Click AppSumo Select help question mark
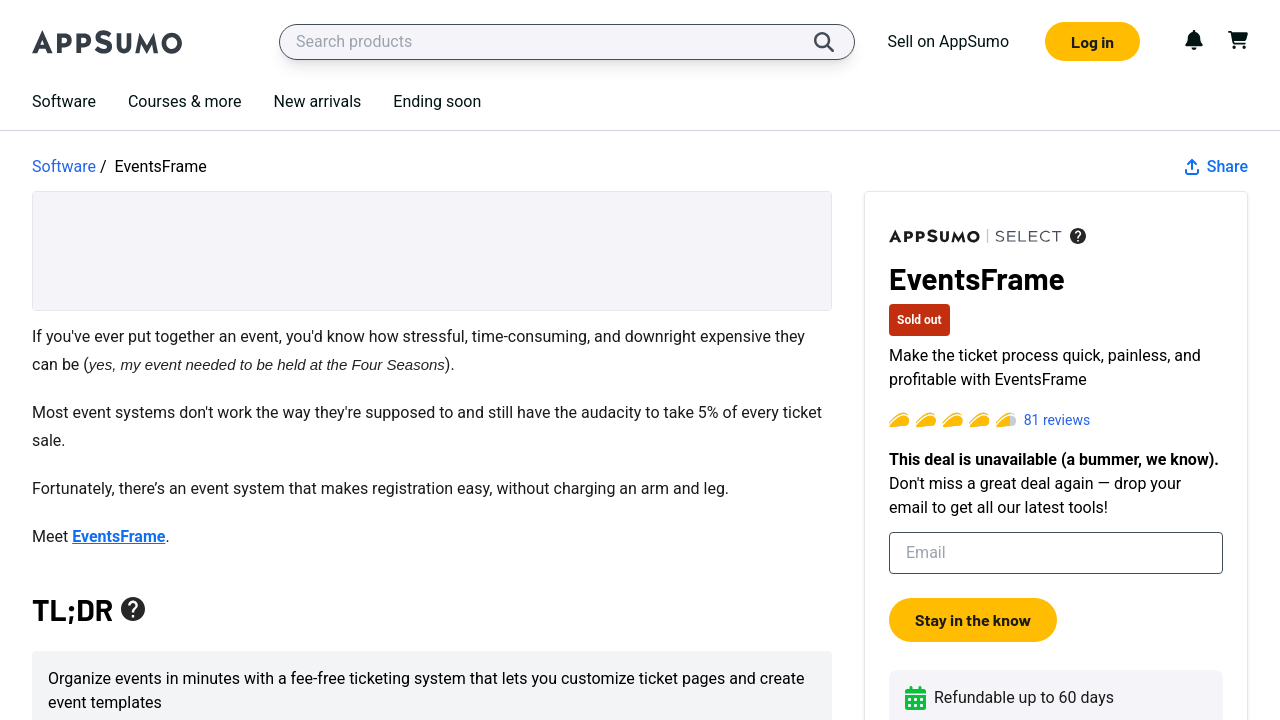The image size is (1280, 720). 1078,236
